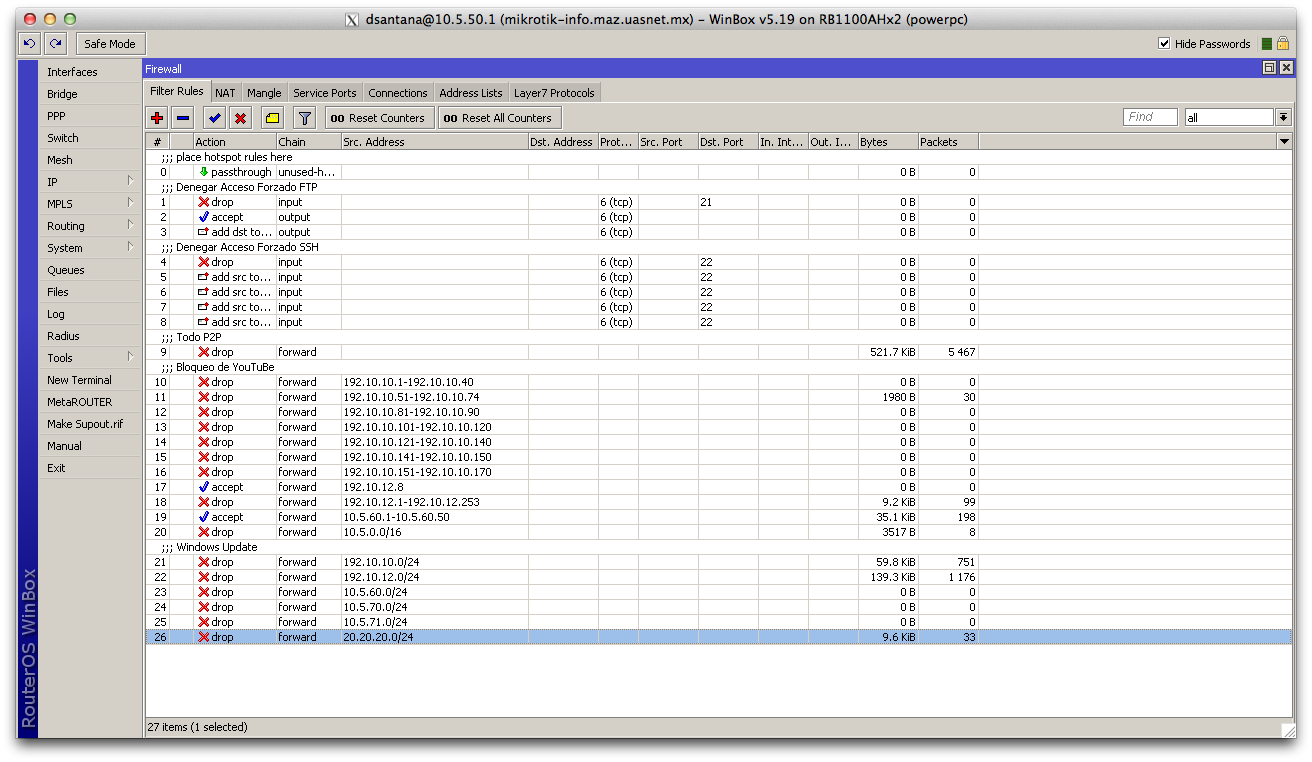Open Log in the sidebar
The height and width of the screenshot is (762, 1312).
[x=56, y=314]
